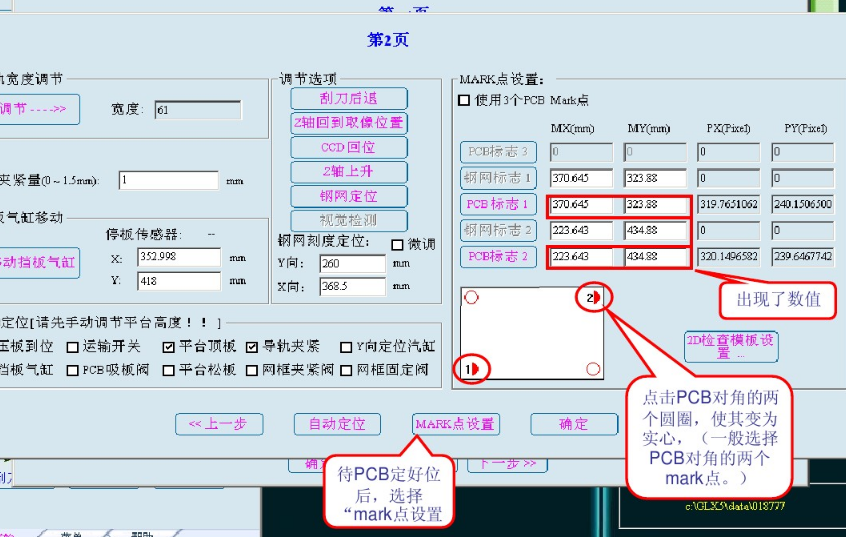Click the Y向 钢网刻度 input field
Viewport: 846px width, 537px height.
(352, 264)
